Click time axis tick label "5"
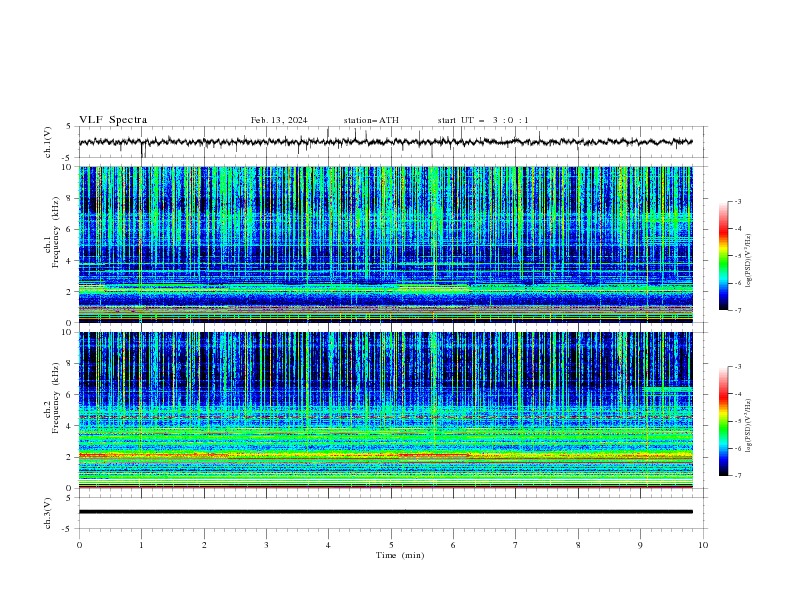This screenshot has height=612, width=792. tap(391, 545)
